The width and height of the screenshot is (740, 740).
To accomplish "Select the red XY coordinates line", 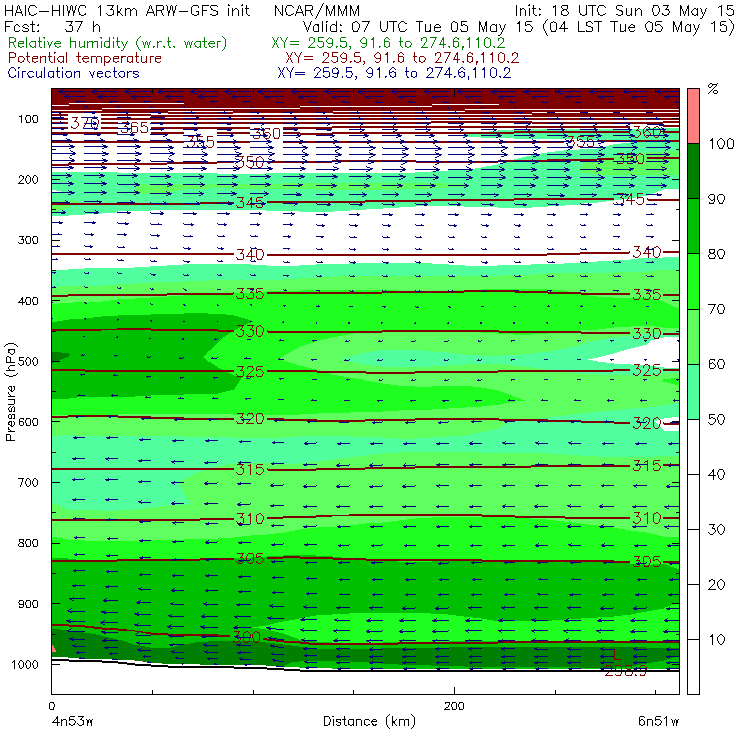I will pos(402,58).
